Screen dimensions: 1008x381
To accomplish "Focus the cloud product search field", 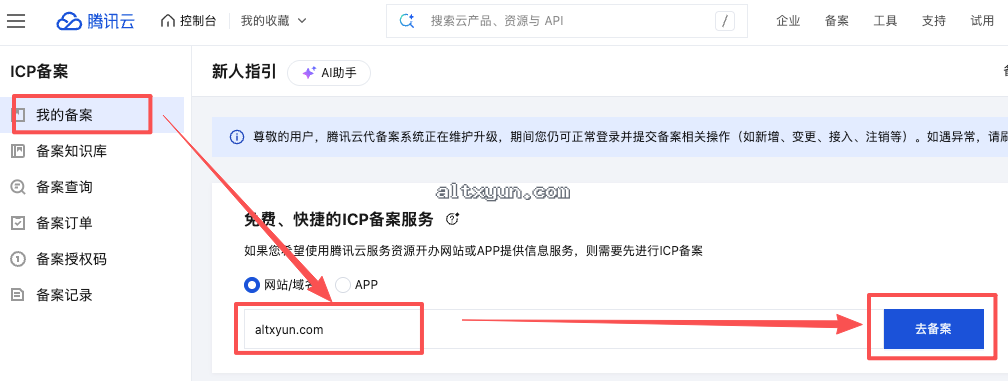I will coord(567,21).
